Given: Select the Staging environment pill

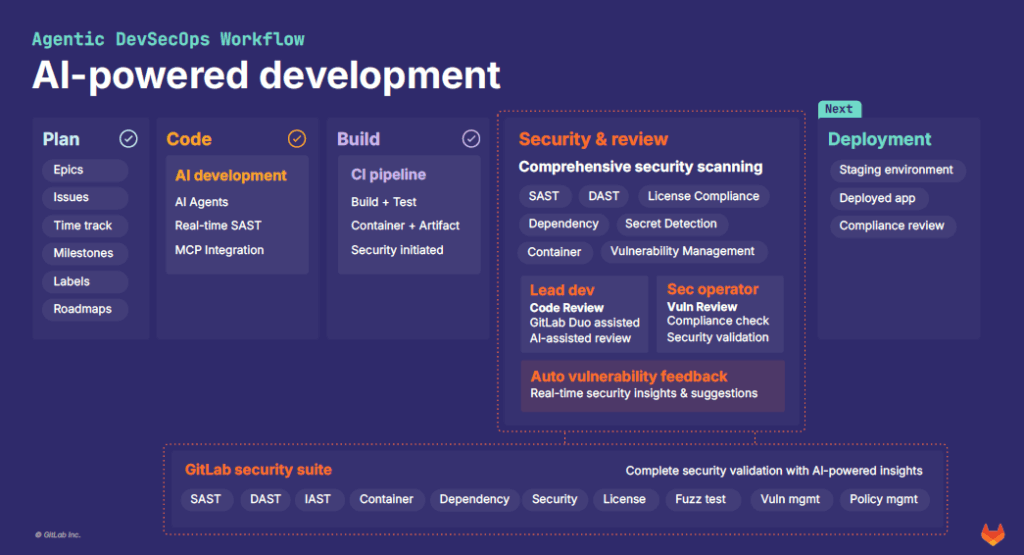Looking at the screenshot, I should 896,170.
